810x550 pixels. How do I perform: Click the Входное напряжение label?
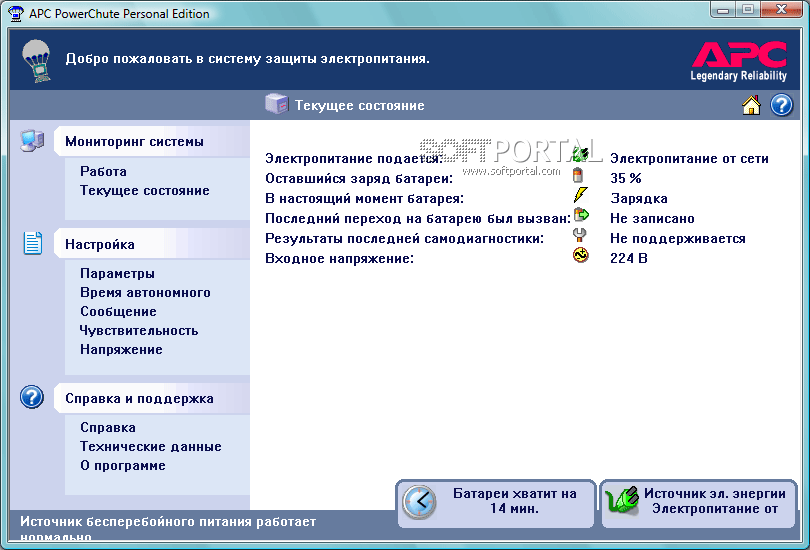pos(339,258)
